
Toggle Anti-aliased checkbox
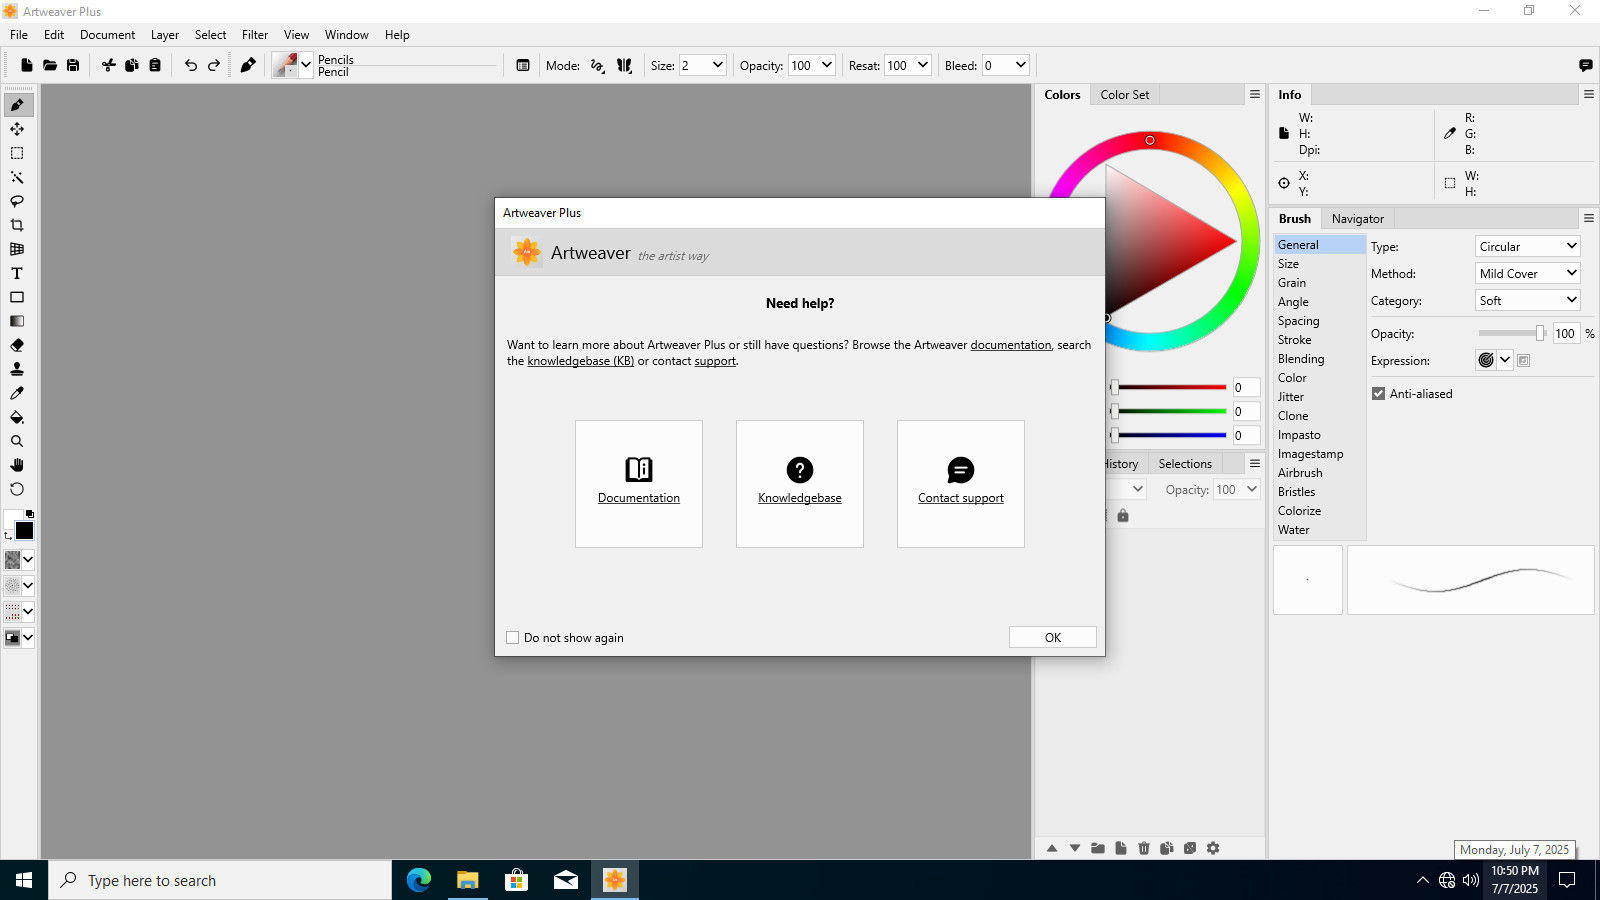pyautogui.click(x=1378, y=394)
